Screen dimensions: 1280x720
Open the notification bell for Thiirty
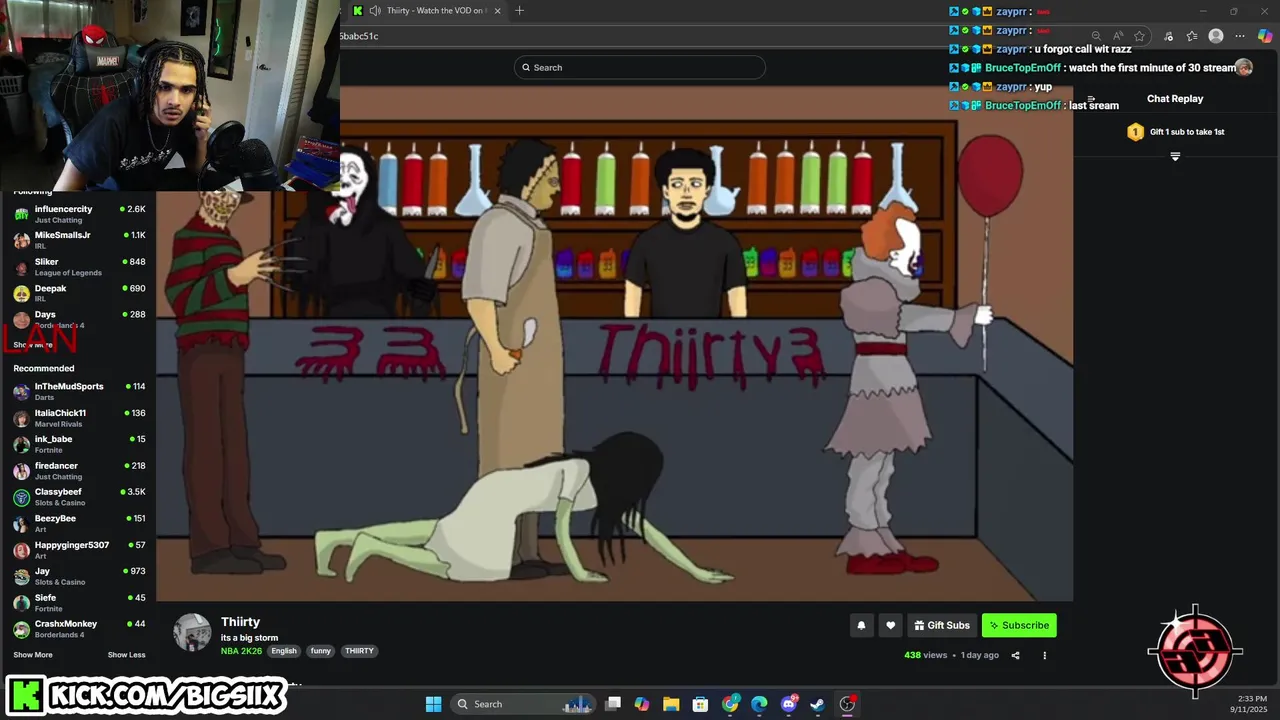861,625
